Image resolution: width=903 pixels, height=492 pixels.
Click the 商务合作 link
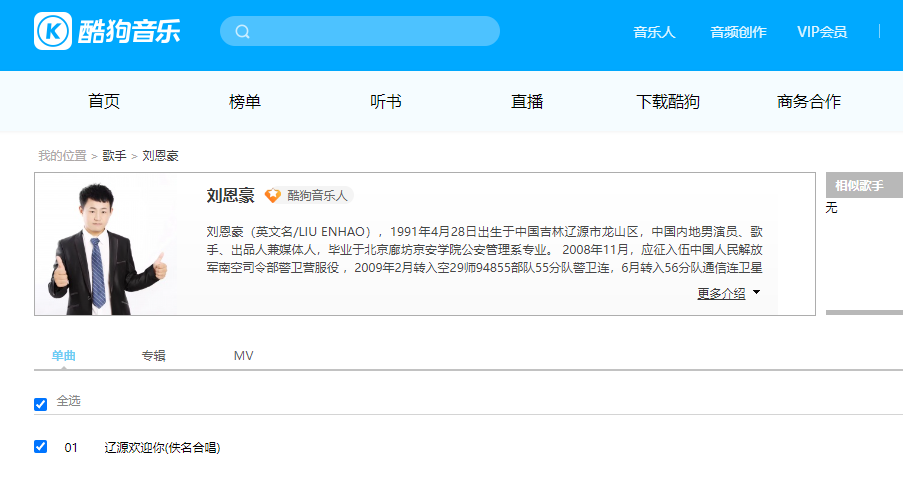(x=809, y=101)
